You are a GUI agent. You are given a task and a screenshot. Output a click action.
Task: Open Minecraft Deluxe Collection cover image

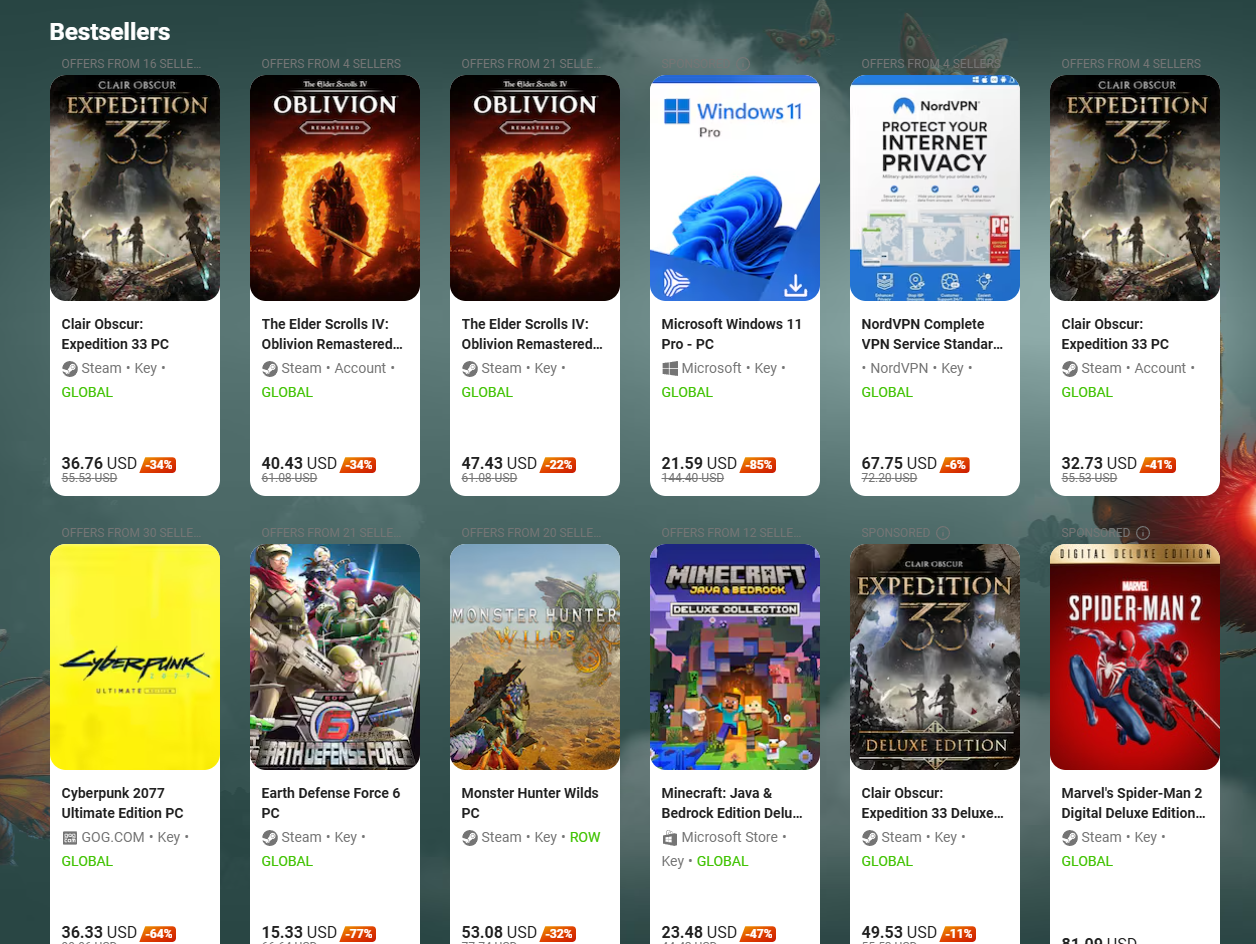point(735,657)
